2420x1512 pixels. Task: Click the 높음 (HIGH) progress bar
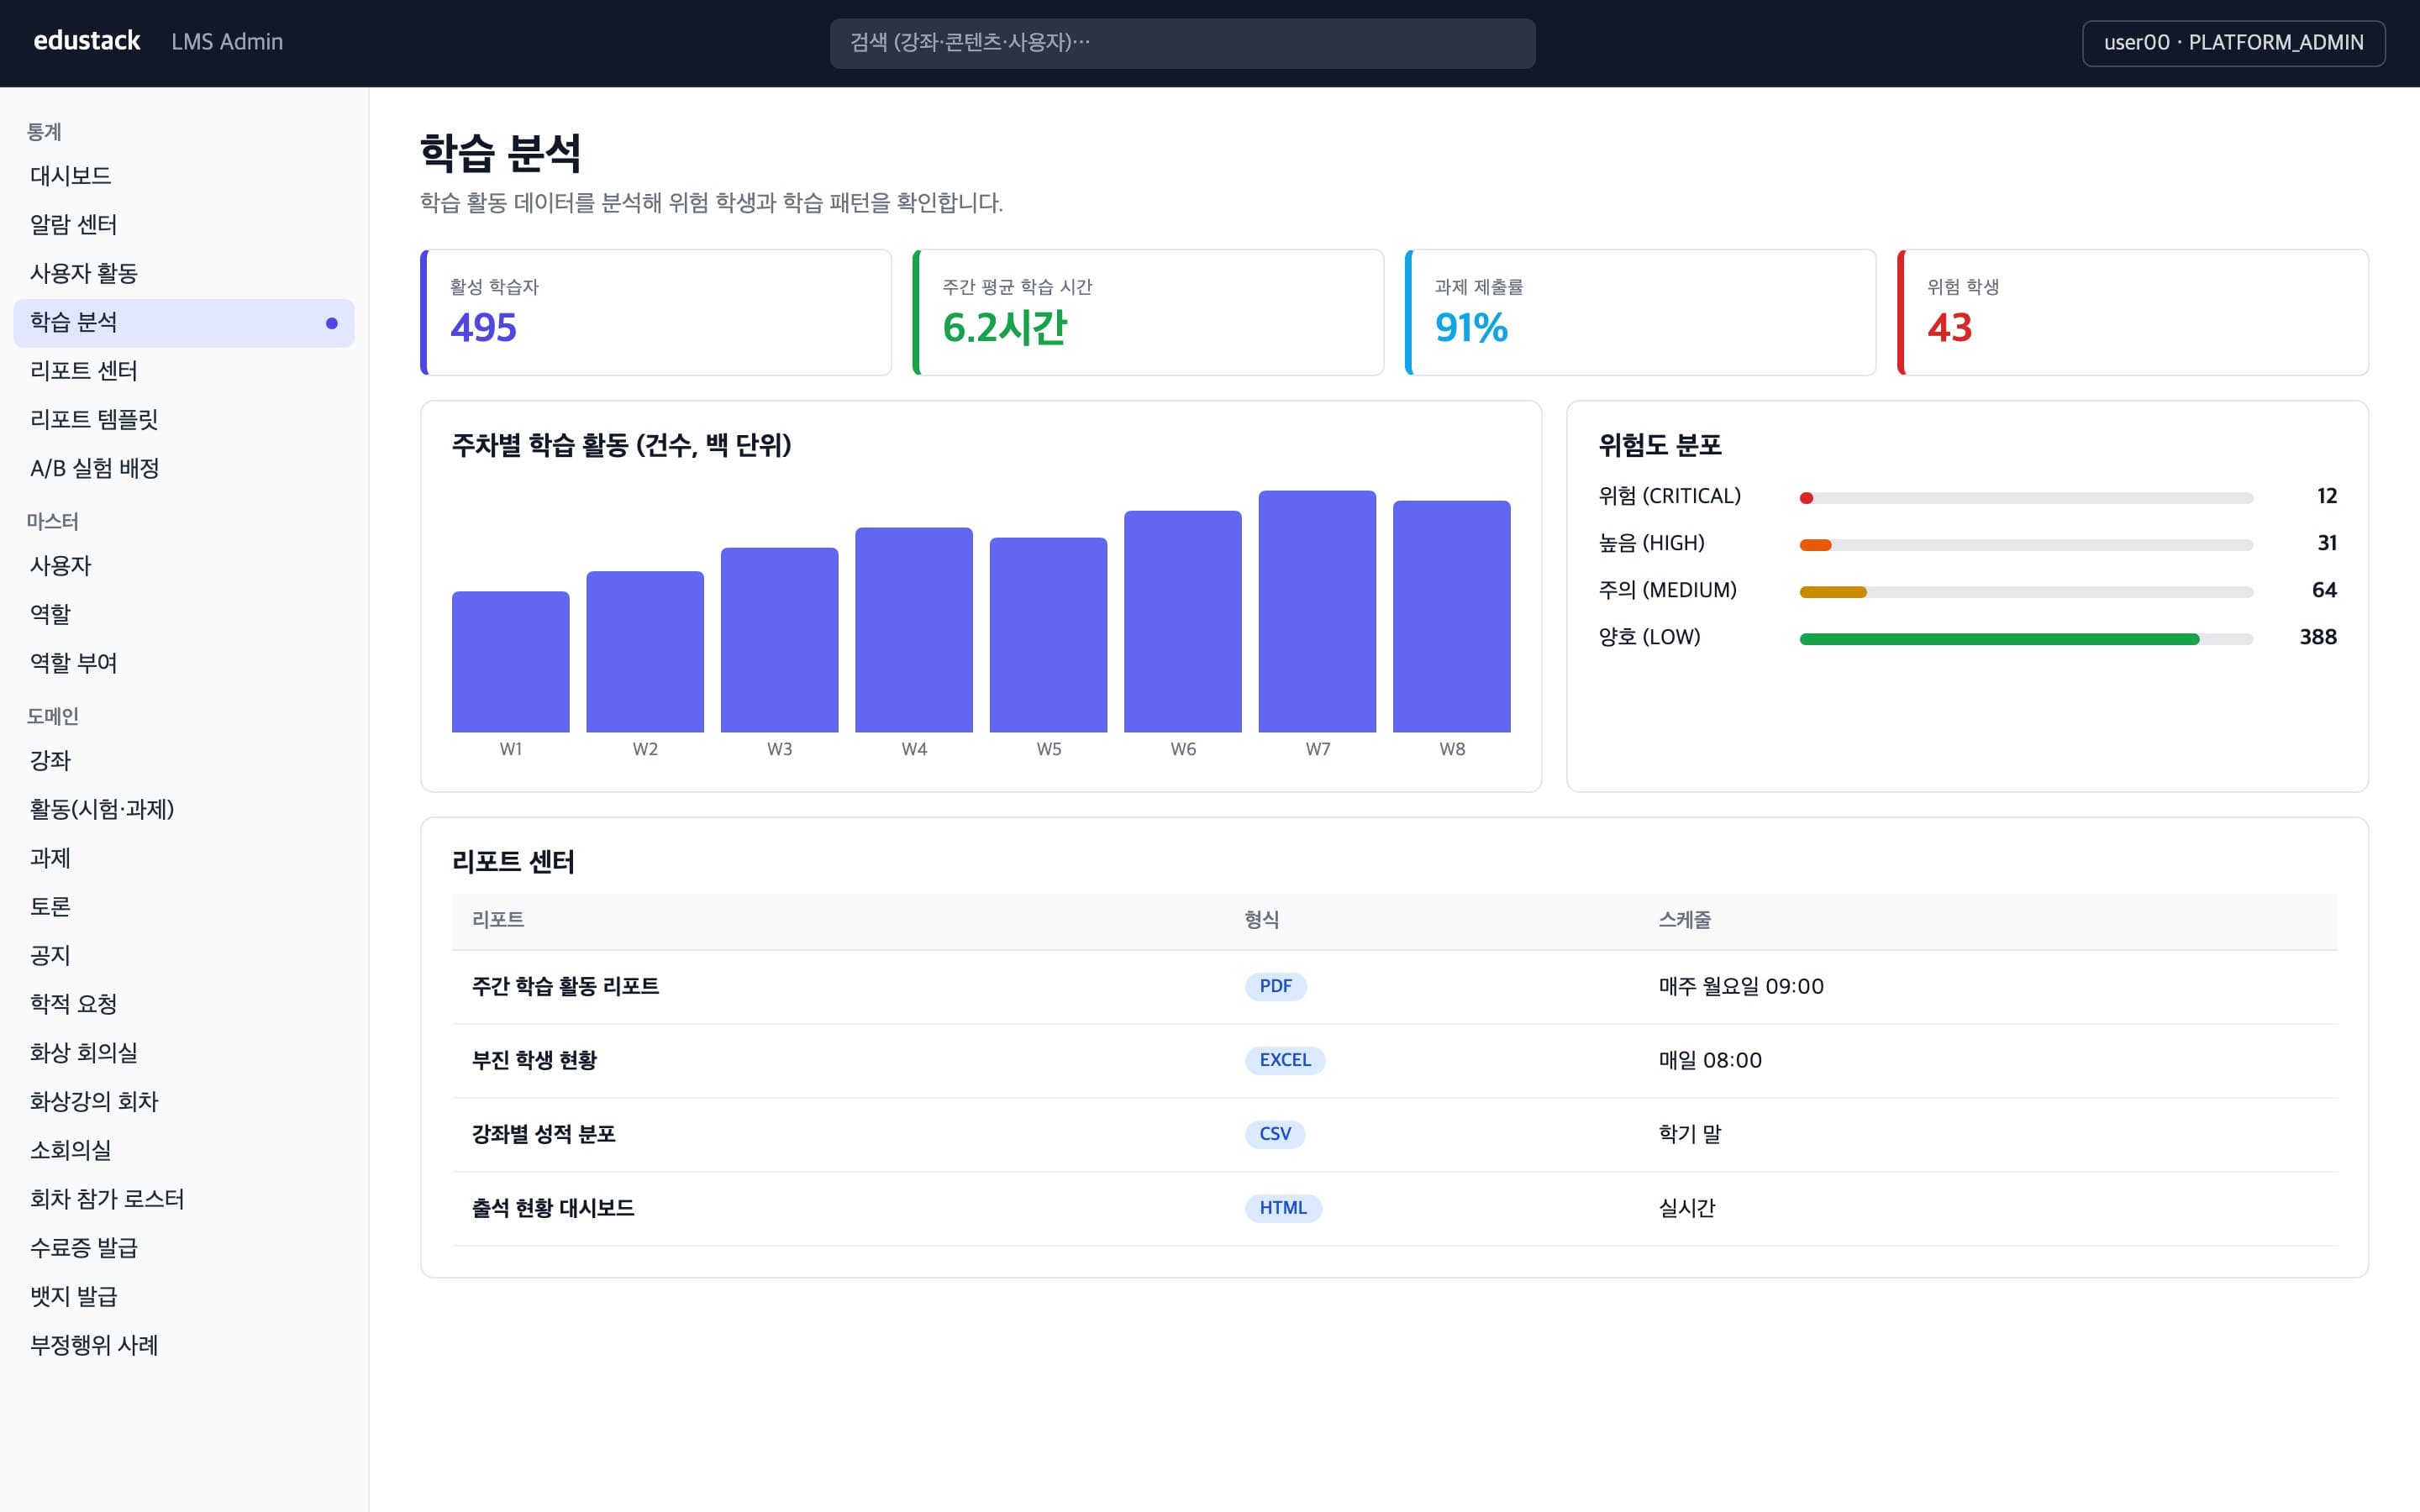[2026, 544]
